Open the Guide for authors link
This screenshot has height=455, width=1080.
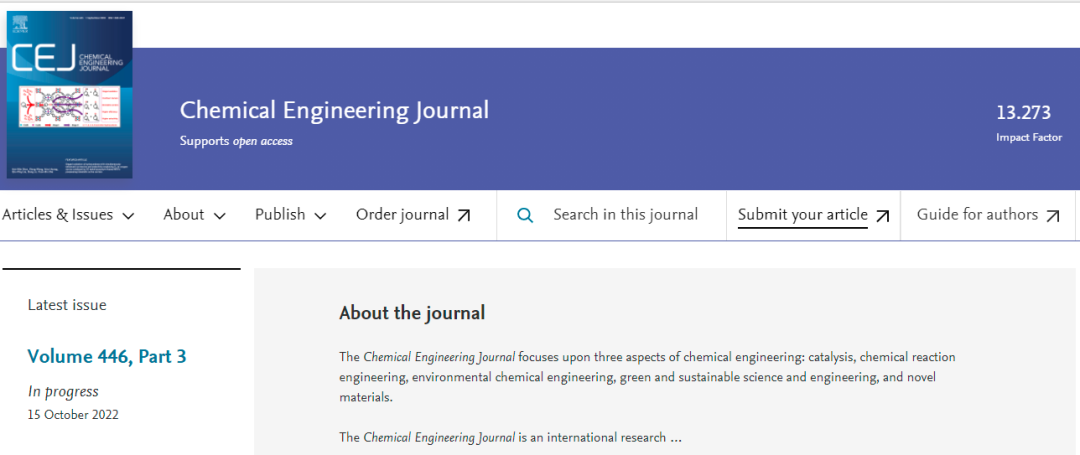[x=979, y=215]
